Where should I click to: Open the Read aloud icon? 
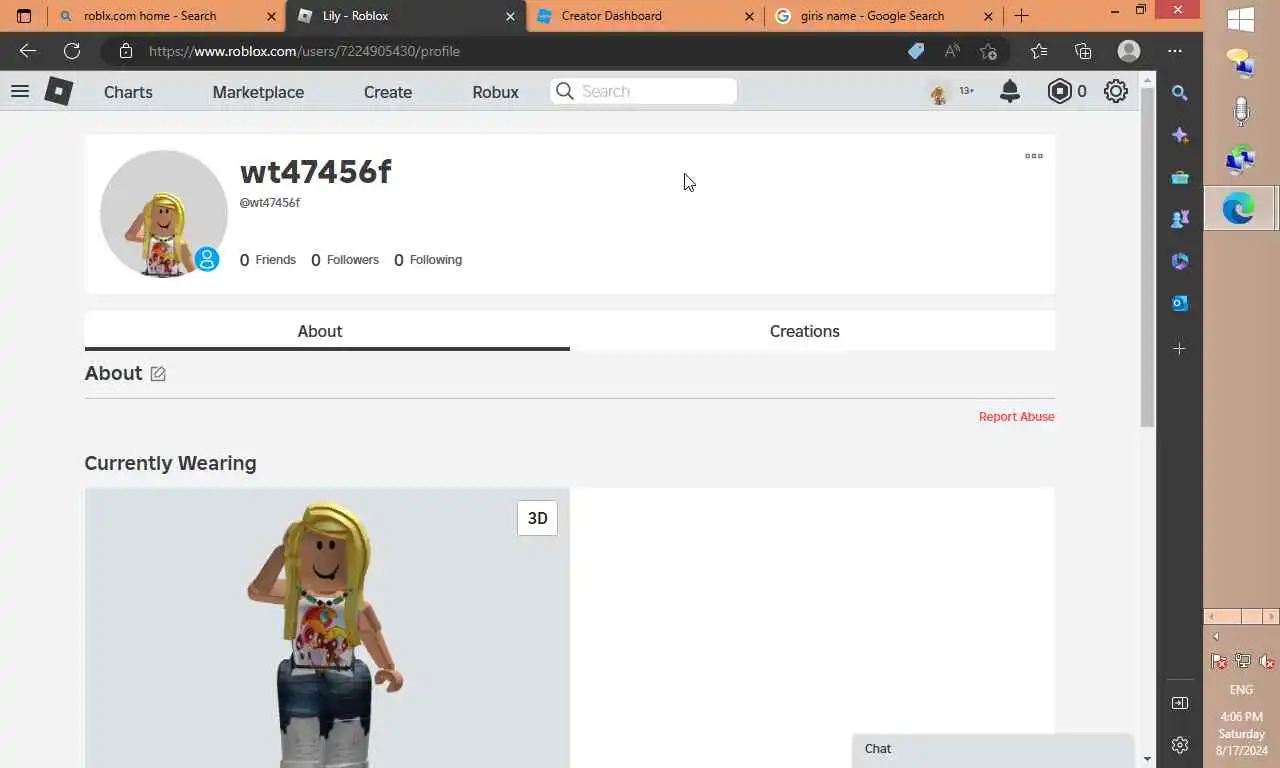[952, 51]
